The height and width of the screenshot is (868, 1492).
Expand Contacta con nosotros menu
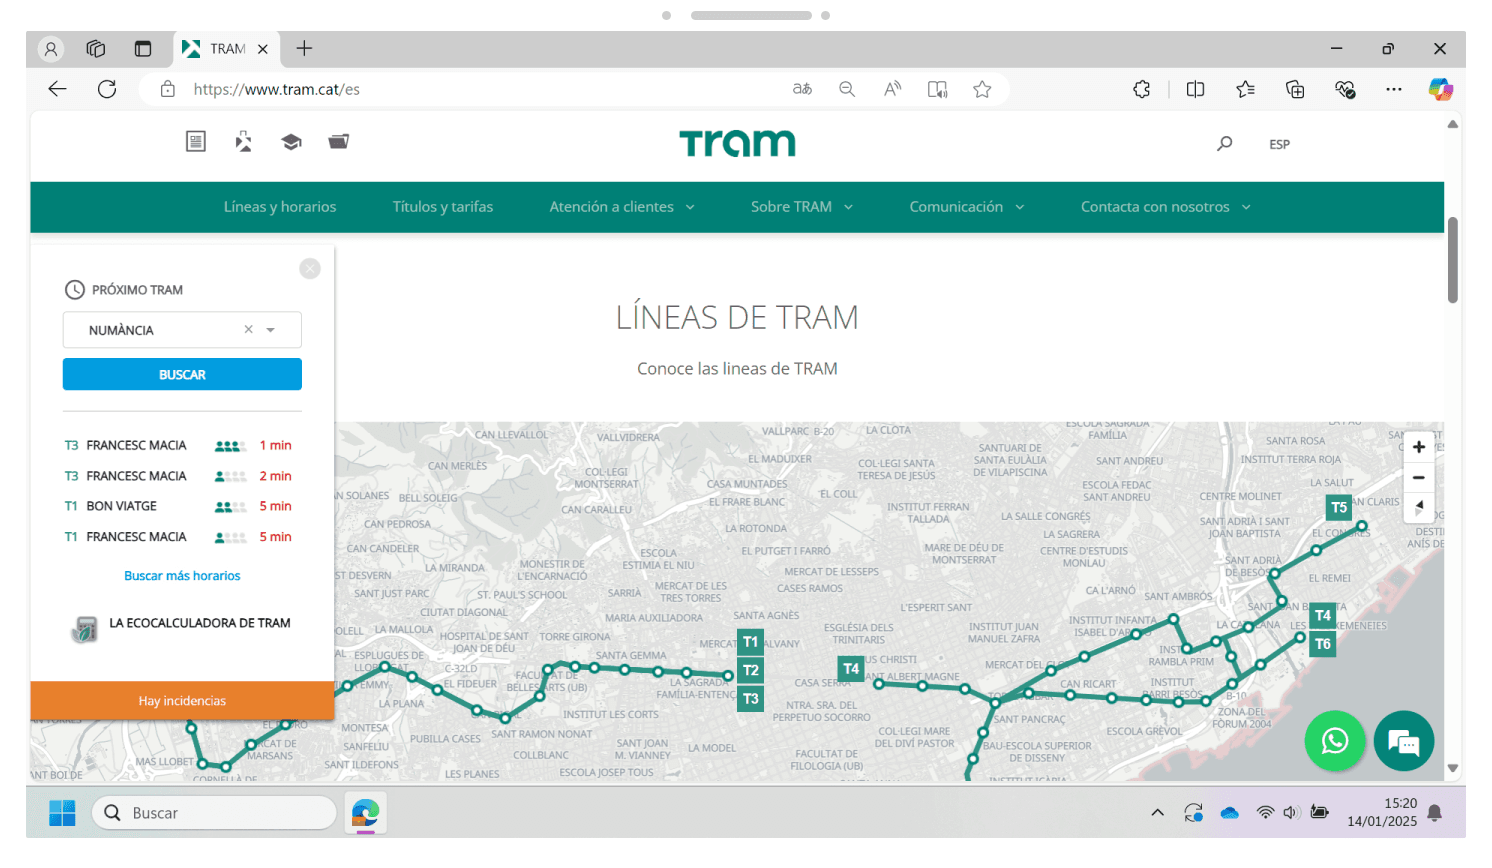[x=1166, y=207]
